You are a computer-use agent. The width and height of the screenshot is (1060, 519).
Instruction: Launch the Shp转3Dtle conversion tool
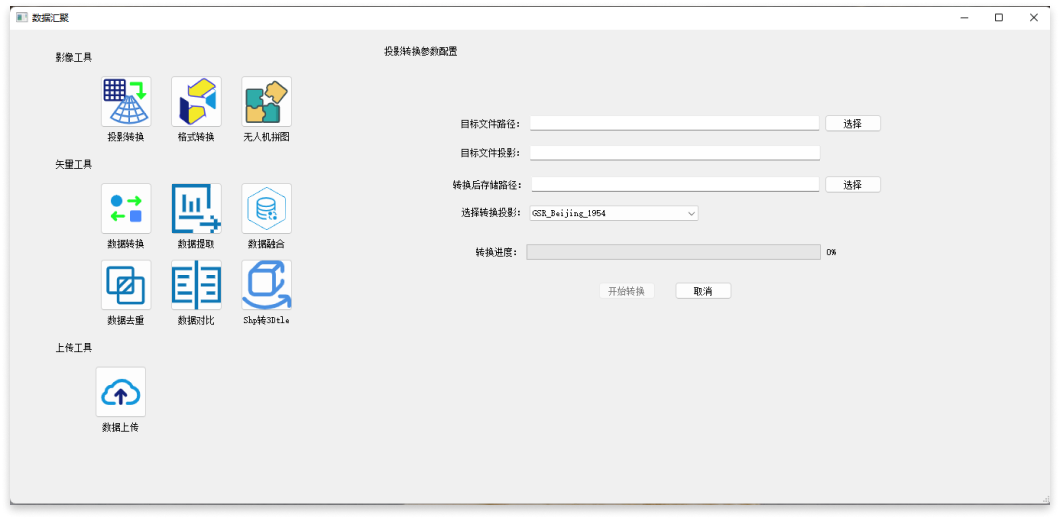[x=267, y=285]
